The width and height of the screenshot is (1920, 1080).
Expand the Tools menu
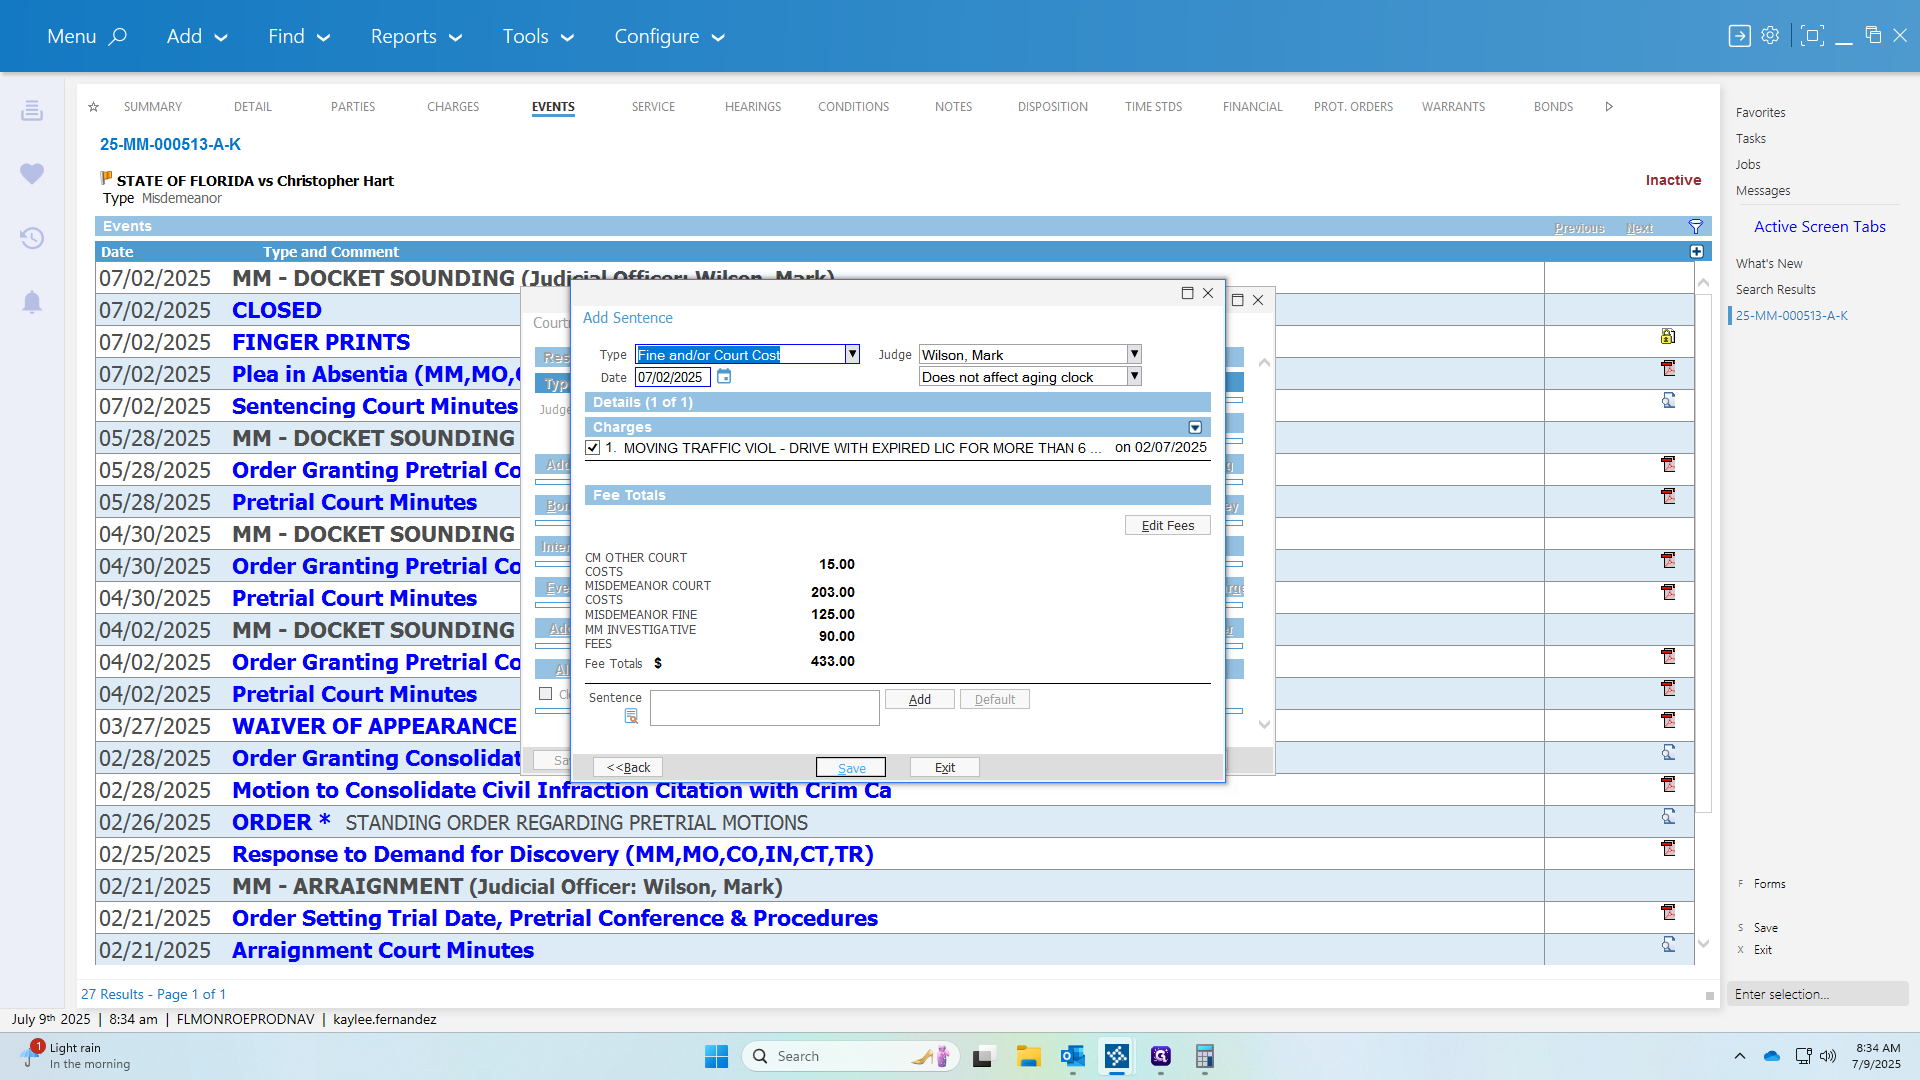(539, 37)
